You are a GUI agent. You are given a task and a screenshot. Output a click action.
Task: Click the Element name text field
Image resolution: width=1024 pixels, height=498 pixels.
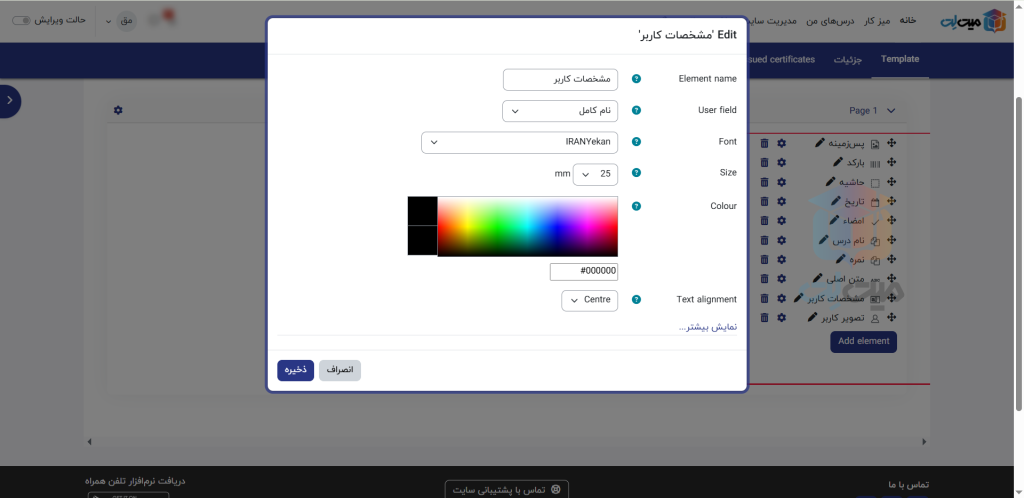pos(560,79)
